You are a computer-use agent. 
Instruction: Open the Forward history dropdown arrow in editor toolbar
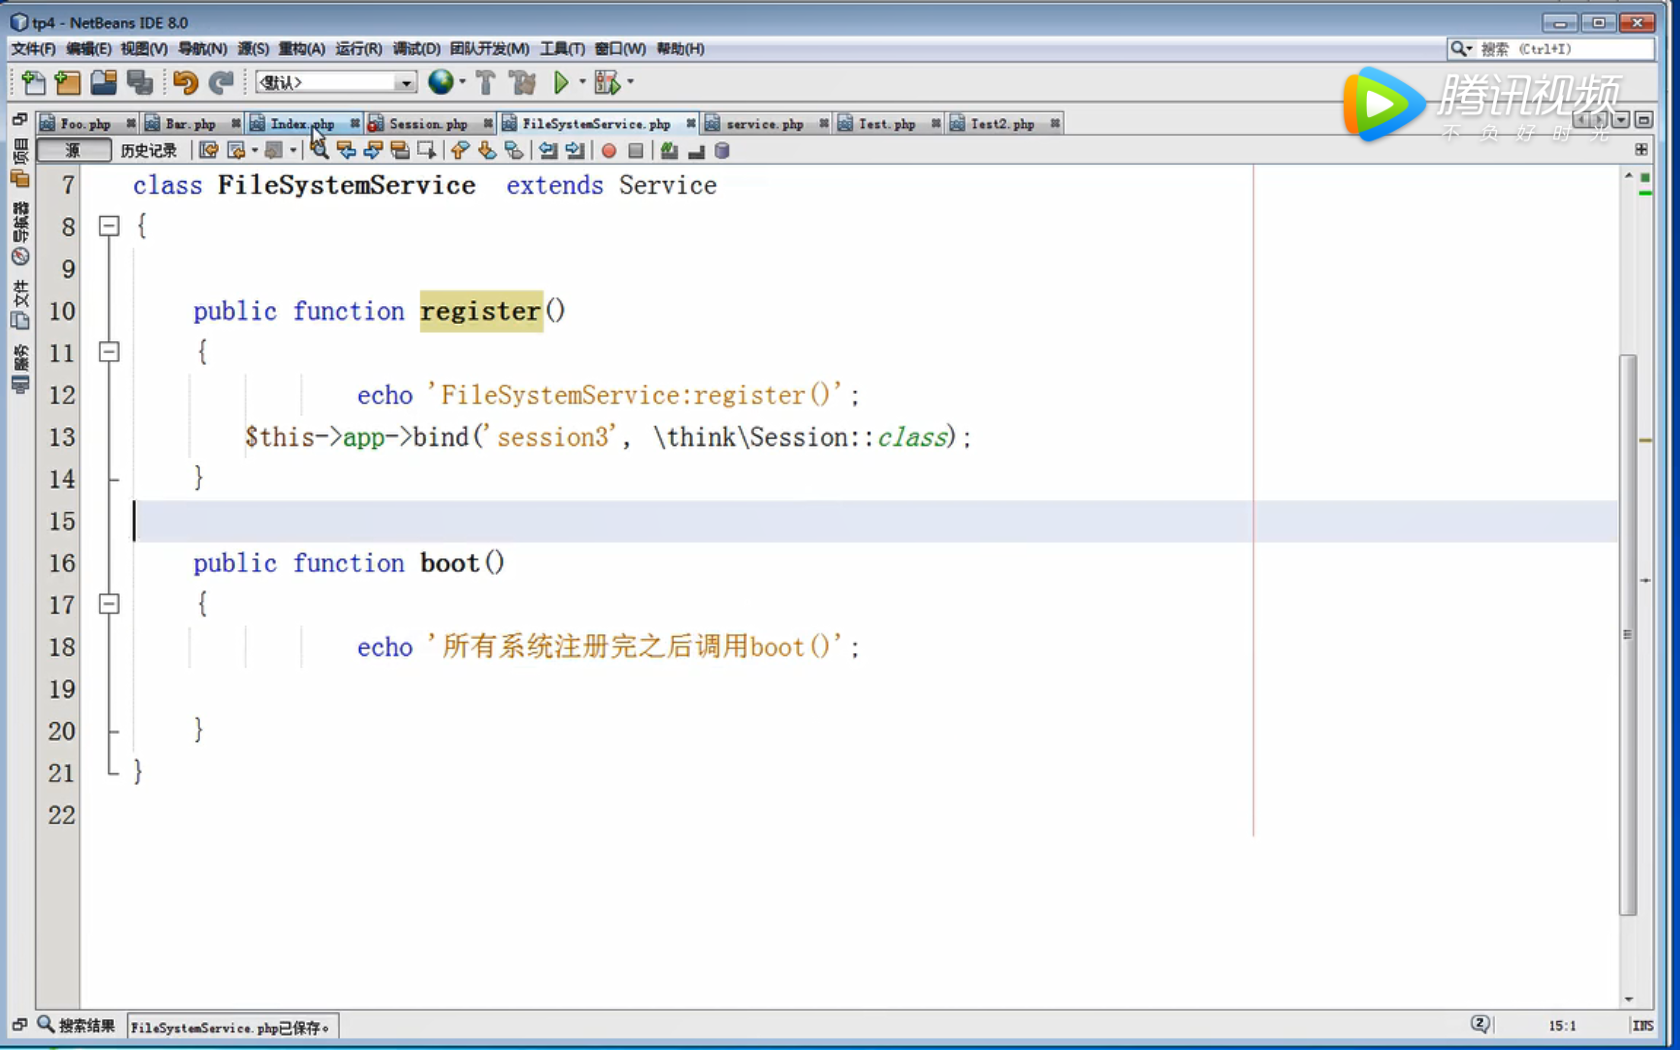click(x=292, y=150)
